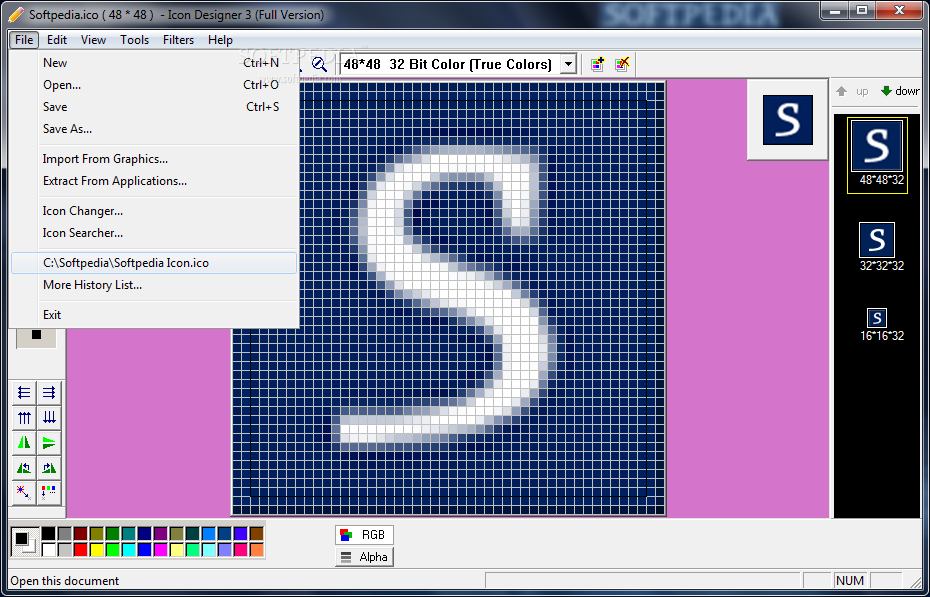This screenshot has width=930, height=597.
Task: Pick the hot pink color swatch
Action: (x=241, y=550)
